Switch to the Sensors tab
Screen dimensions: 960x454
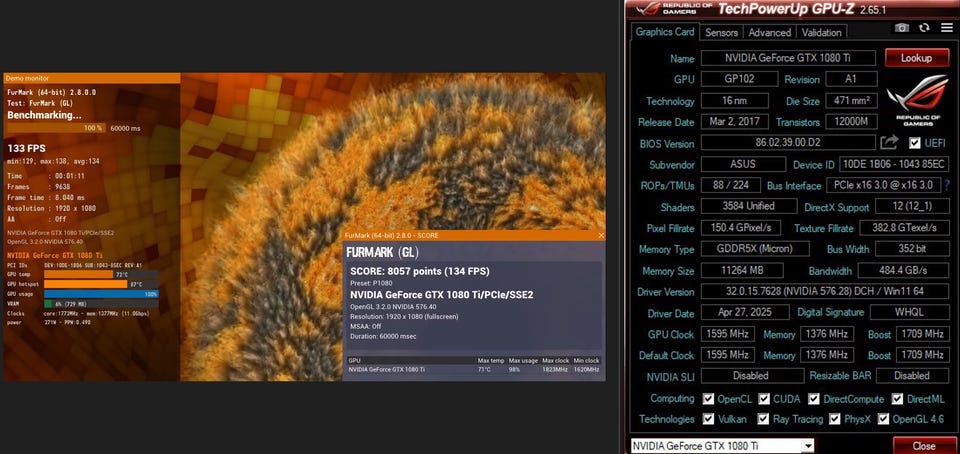click(722, 32)
